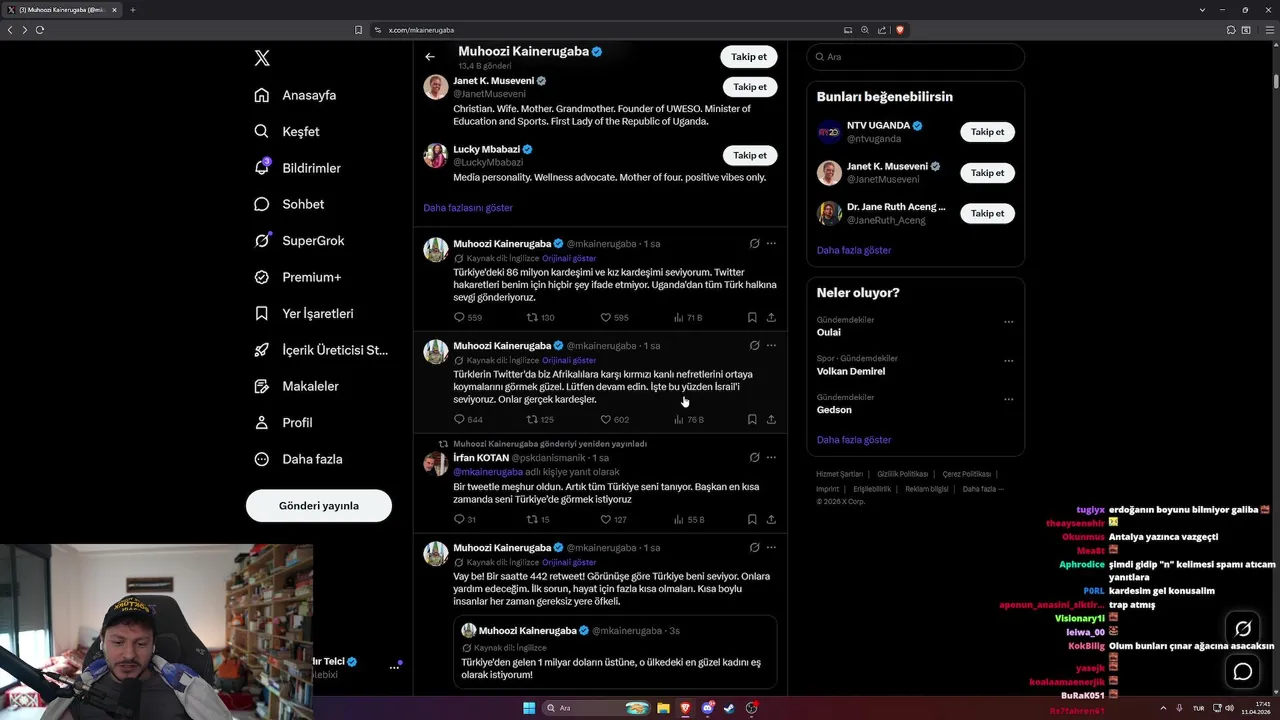Open Windows Start menu
Screen dimensions: 1280x720
tap(528, 708)
